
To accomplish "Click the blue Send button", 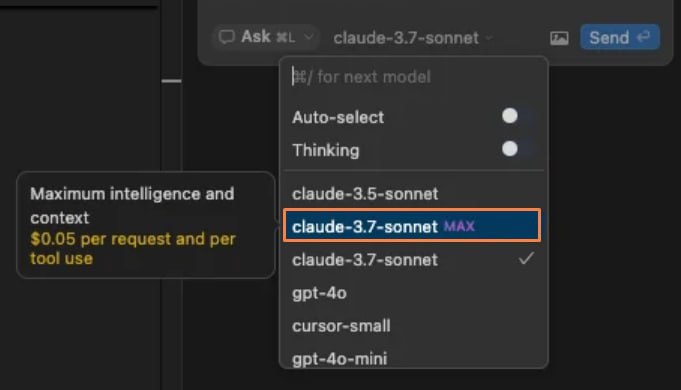I will coord(620,37).
